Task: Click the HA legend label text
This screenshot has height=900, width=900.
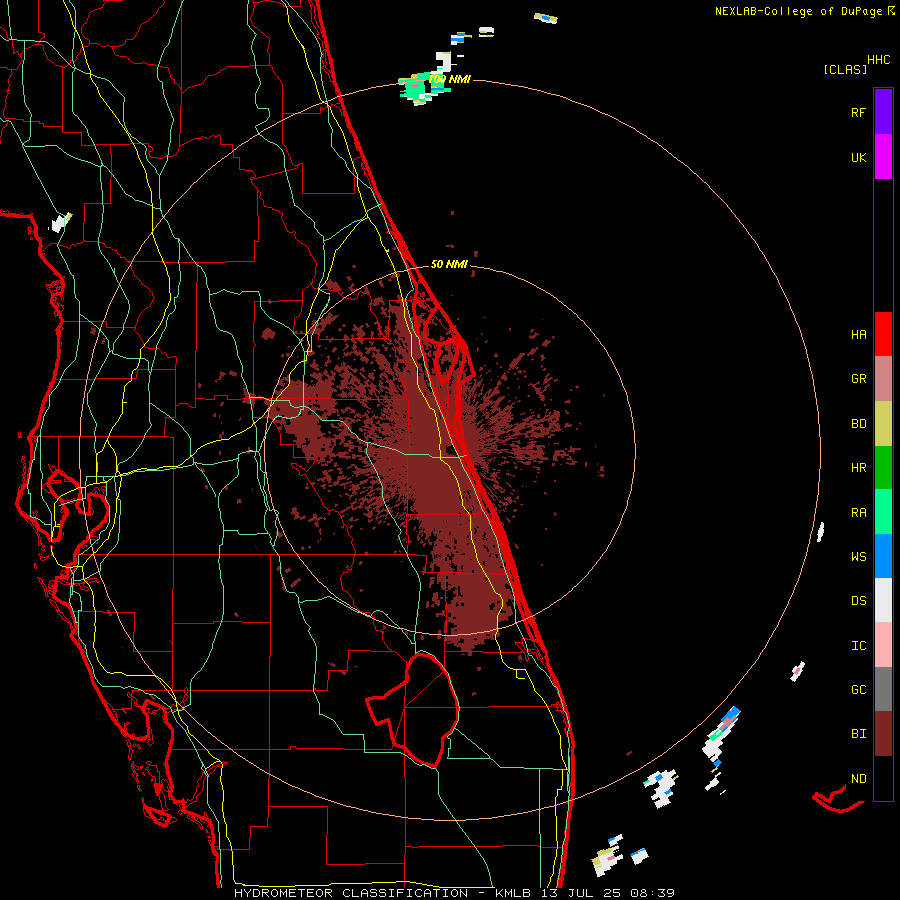Action: 859,334
